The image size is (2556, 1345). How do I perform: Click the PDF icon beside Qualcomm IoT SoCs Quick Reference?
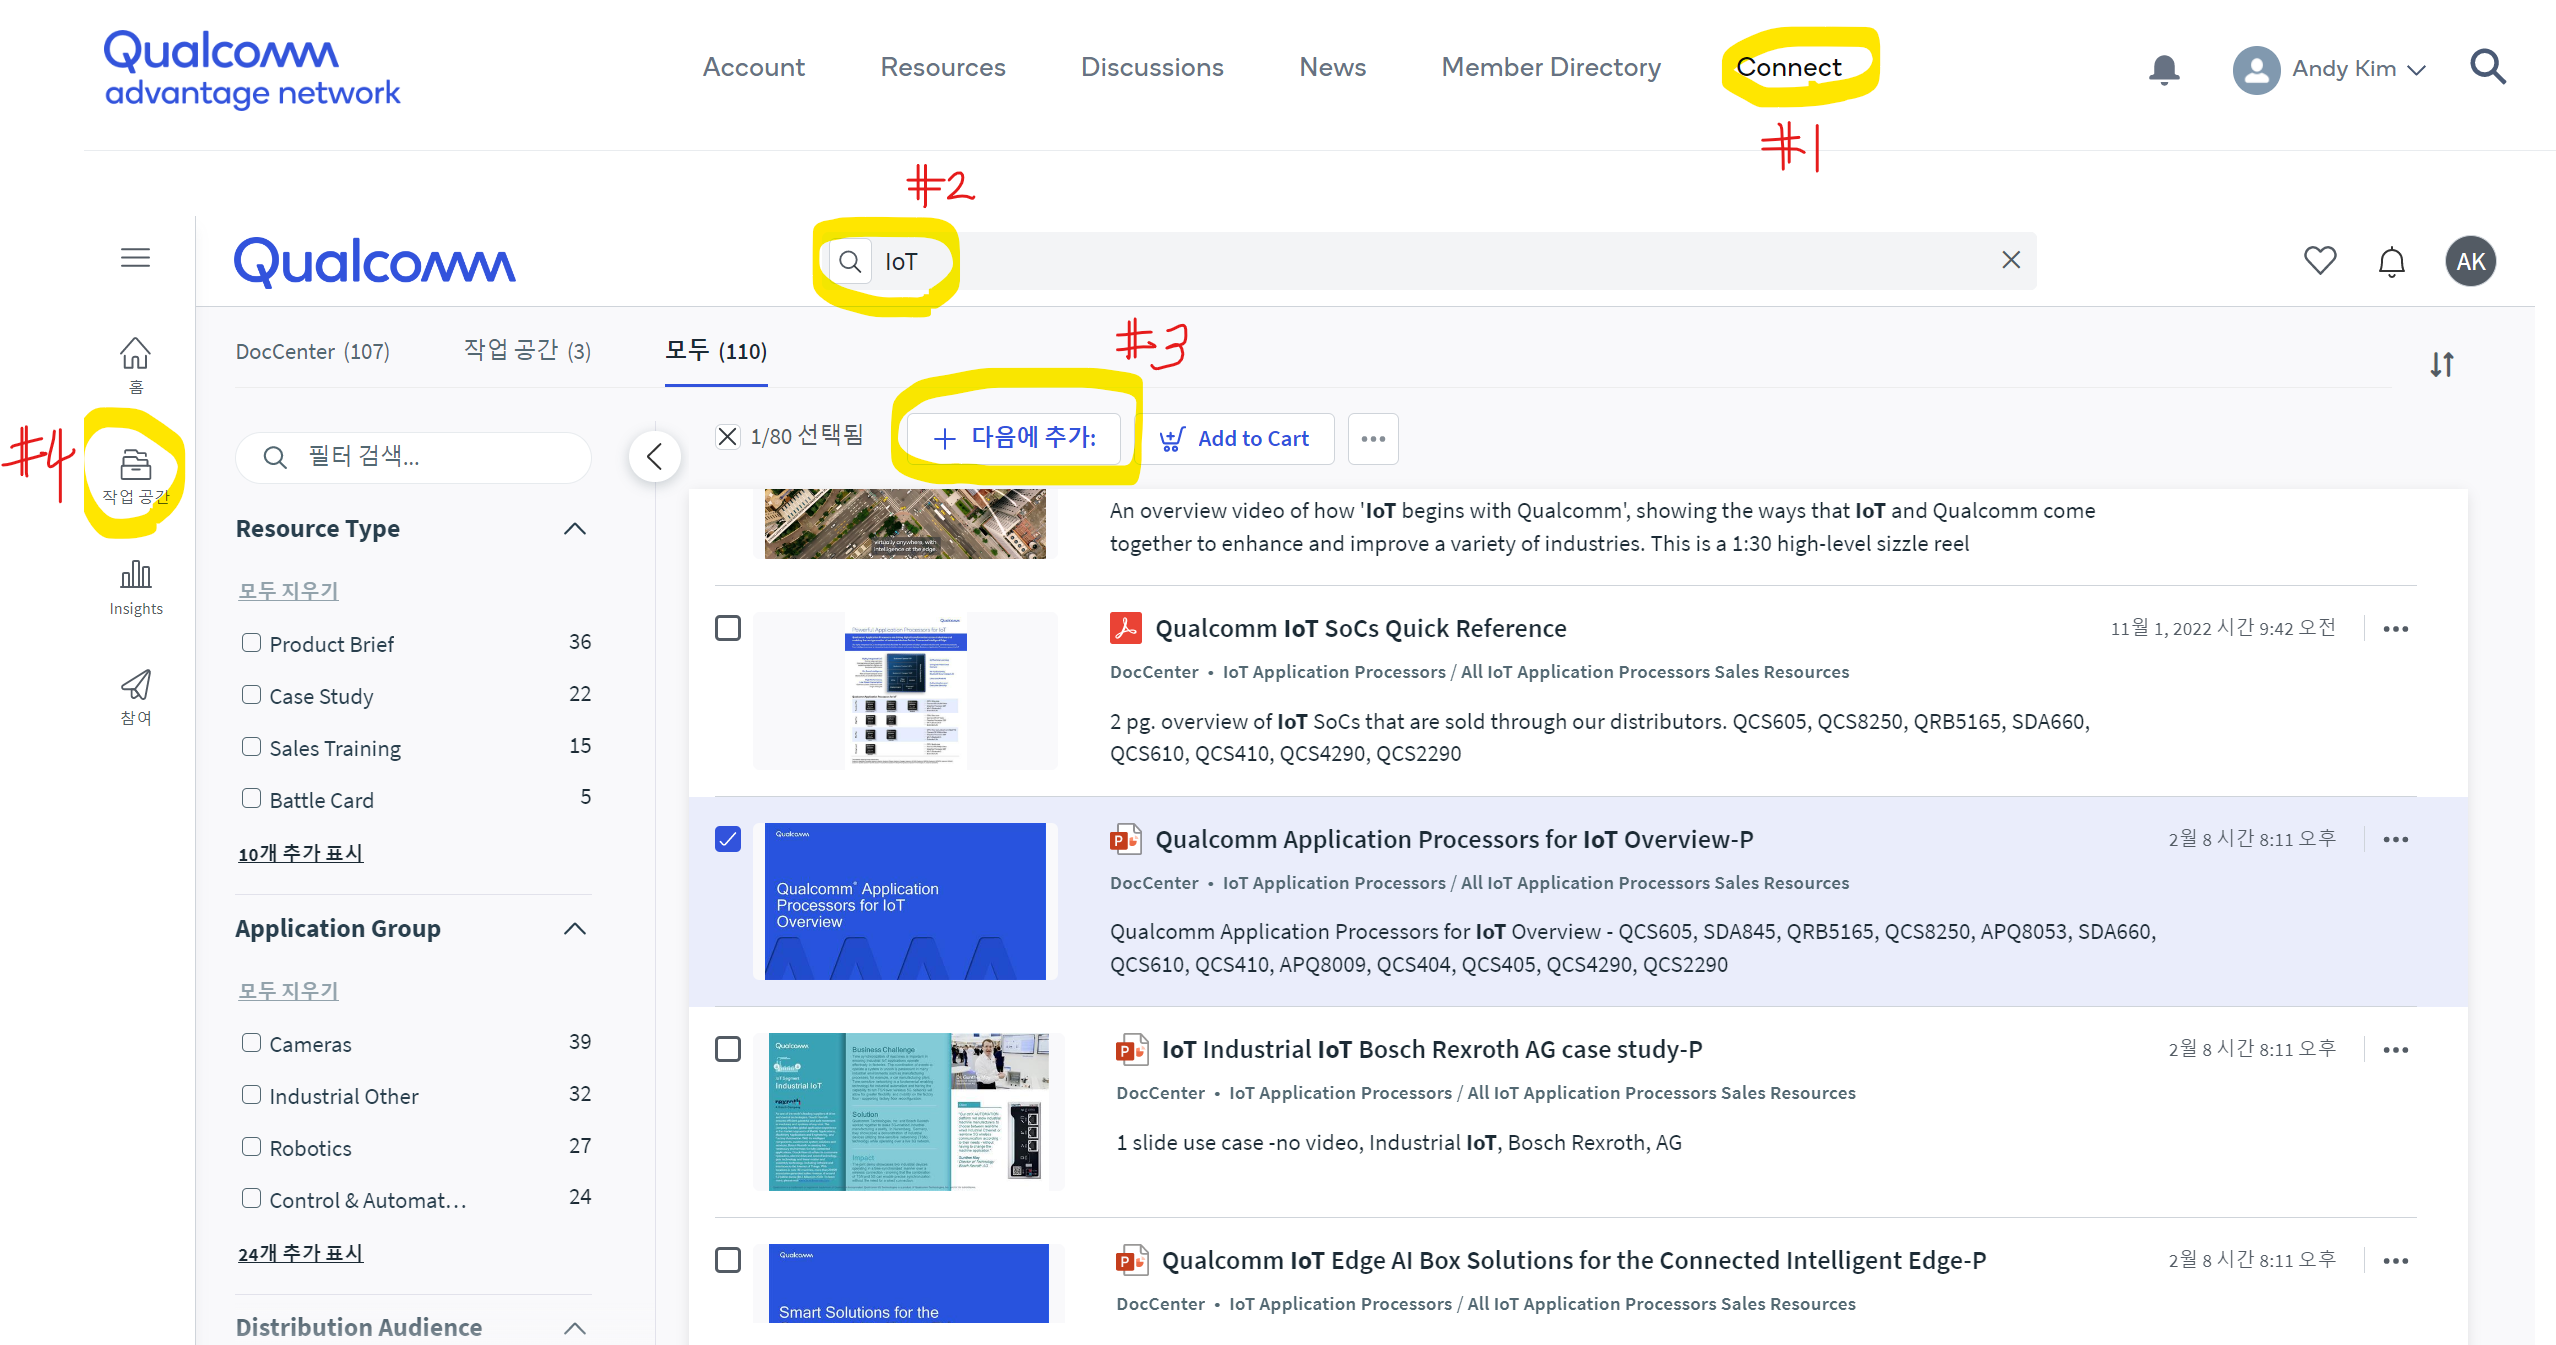[1126, 628]
